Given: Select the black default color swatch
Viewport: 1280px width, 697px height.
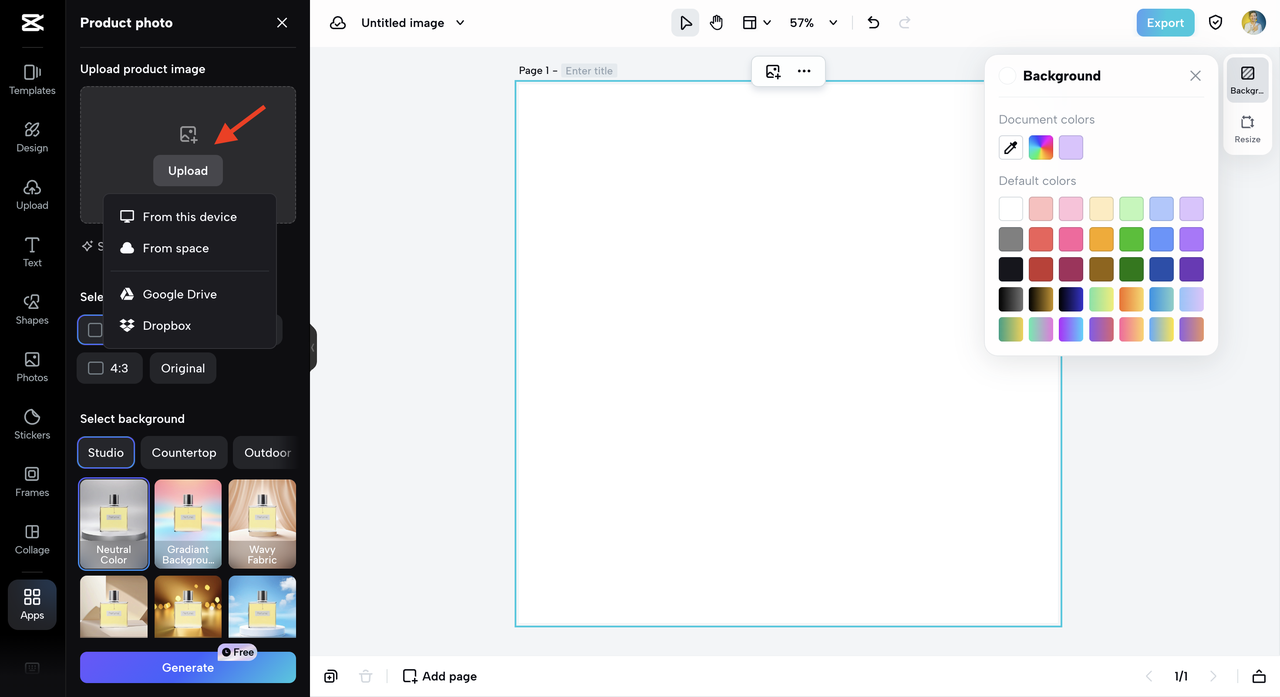Looking at the screenshot, I should 1011,269.
